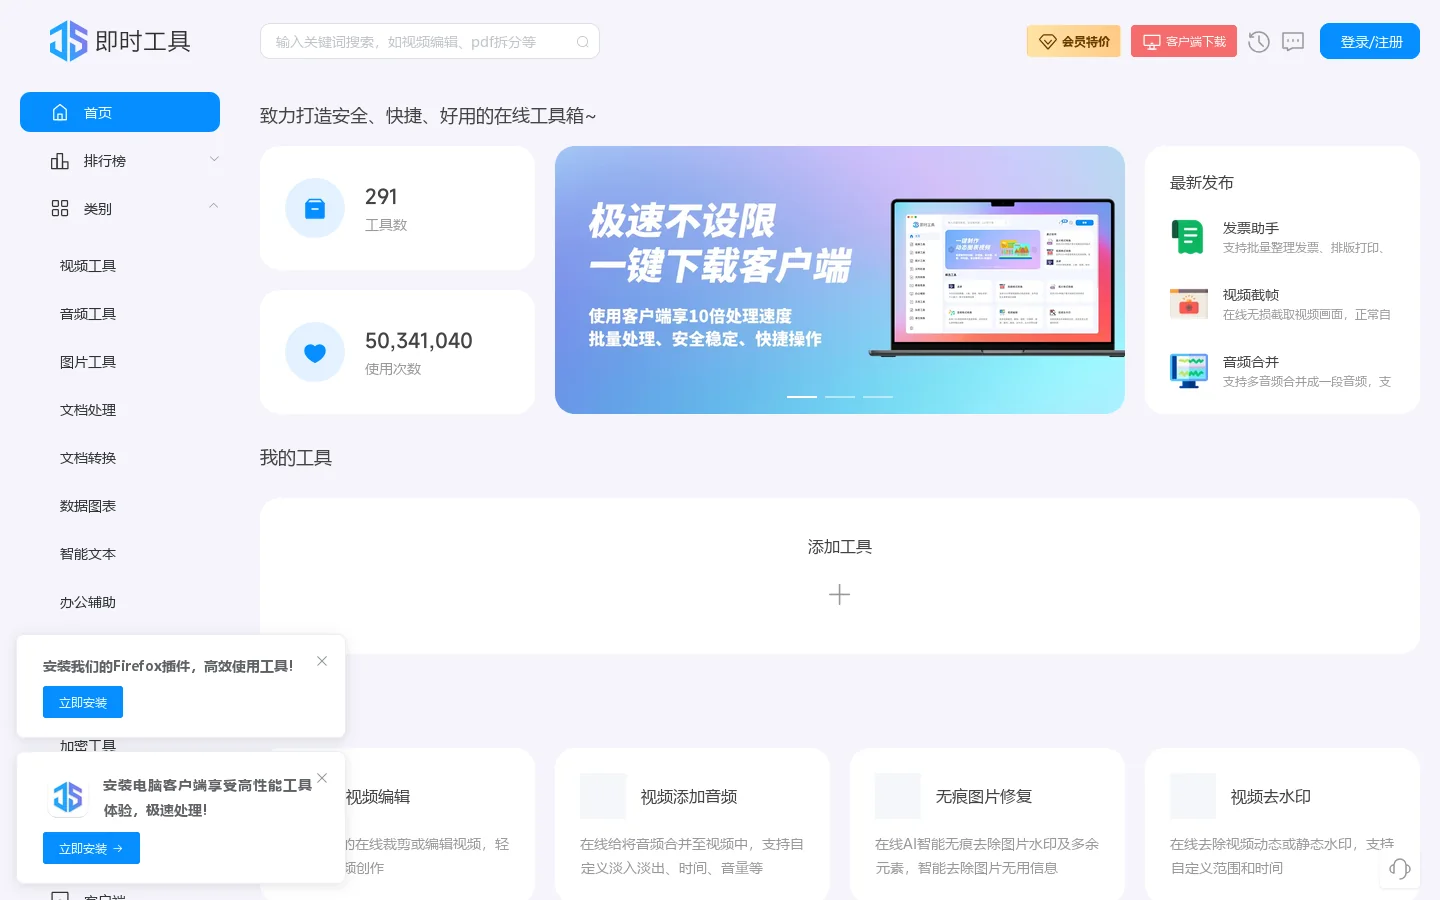Open the history clock icon

point(1259,42)
